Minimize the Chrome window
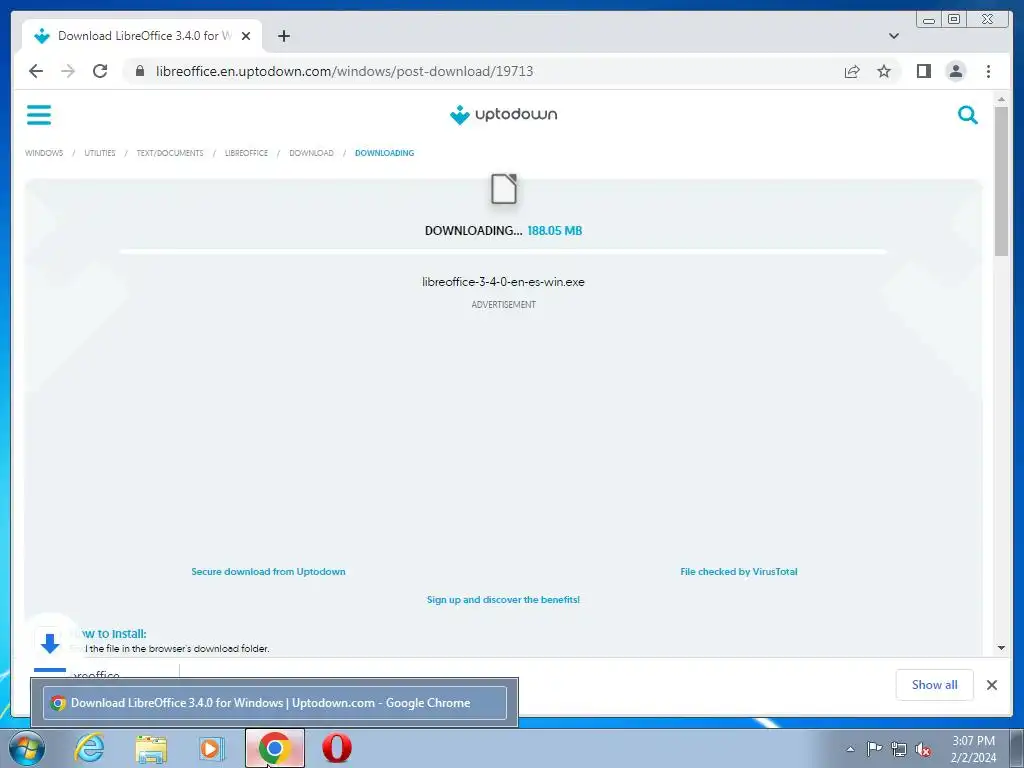The image size is (1024, 768). [929, 20]
